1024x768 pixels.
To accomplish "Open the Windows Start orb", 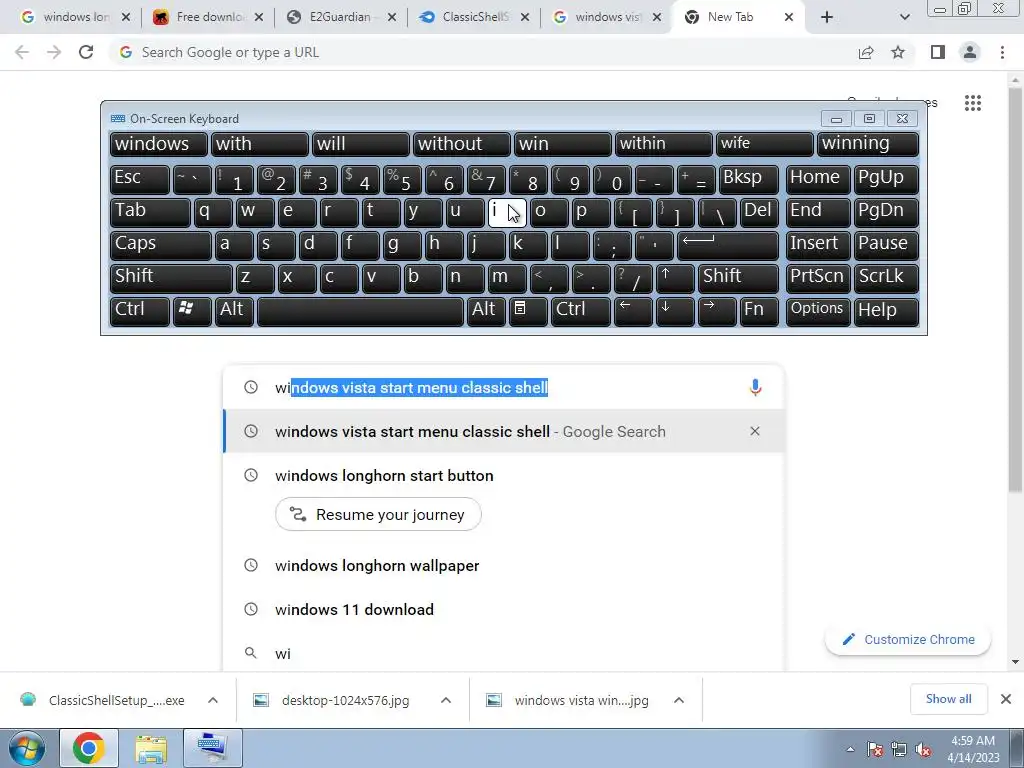I will pyautogui.click(x=27, y=748).
